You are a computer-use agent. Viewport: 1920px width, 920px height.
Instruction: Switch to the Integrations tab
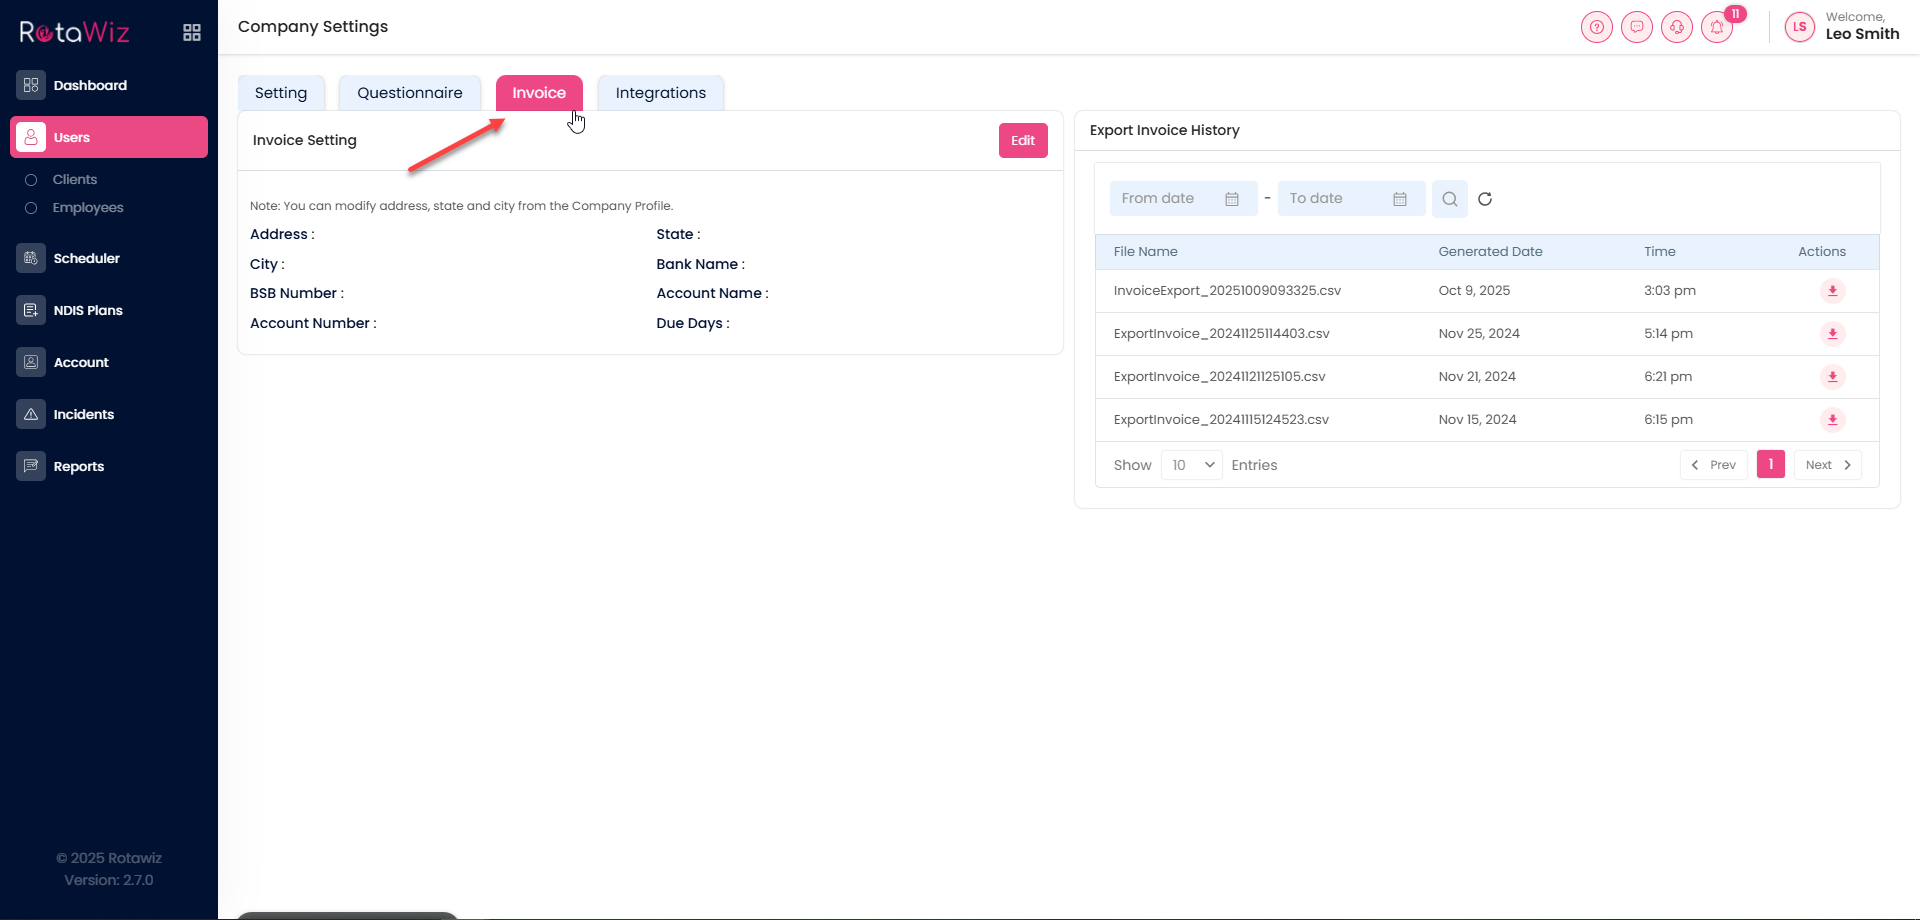(x=660, y=93)
